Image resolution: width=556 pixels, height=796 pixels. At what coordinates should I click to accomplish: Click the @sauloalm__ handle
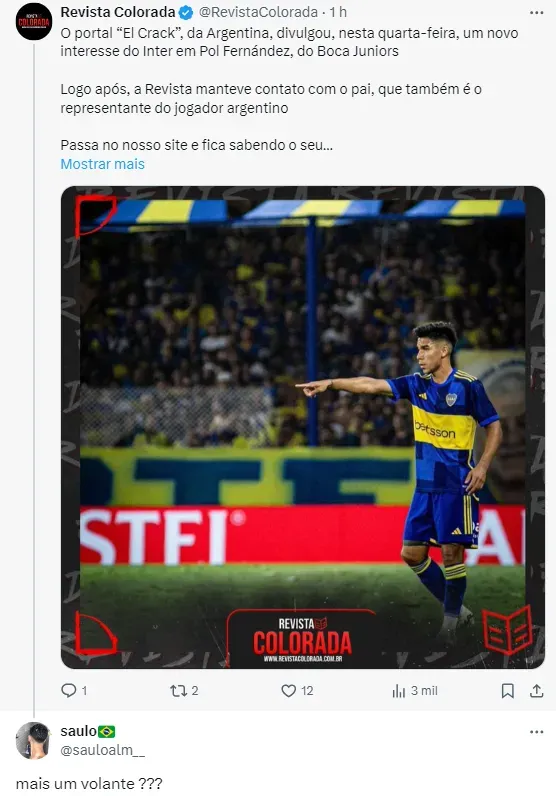click(x=103, y=750)
